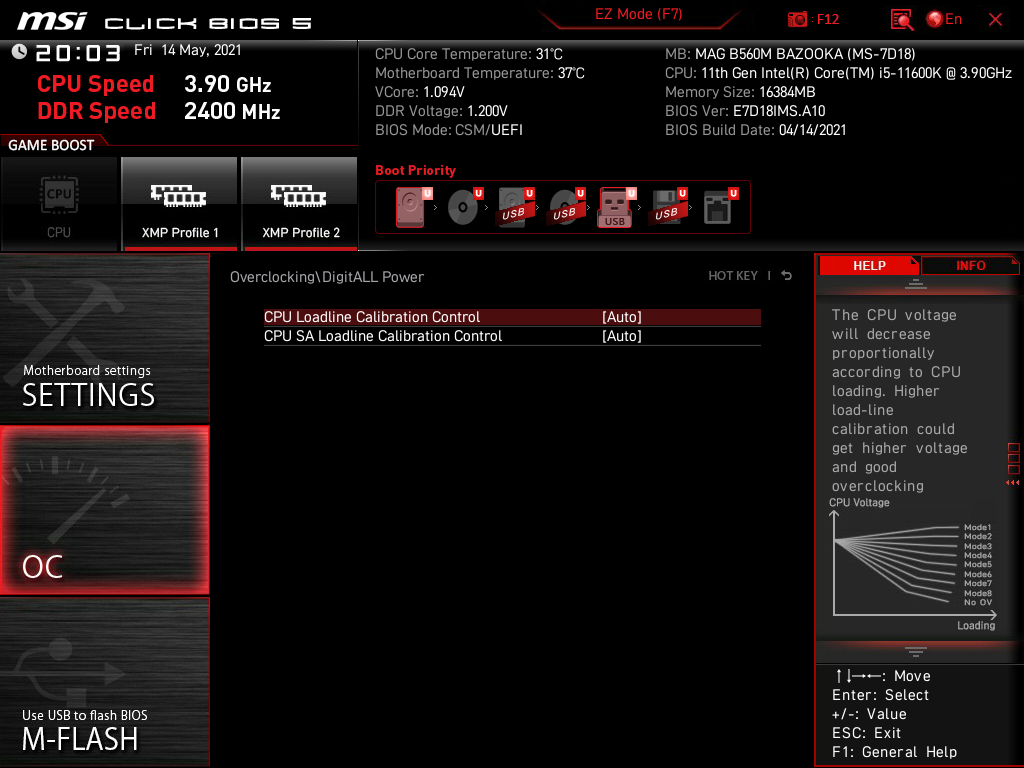The height and width of the screenshot is (768, 1024).
Task: Open the SETTINGS motherboard section
Action: click(104, 338)
